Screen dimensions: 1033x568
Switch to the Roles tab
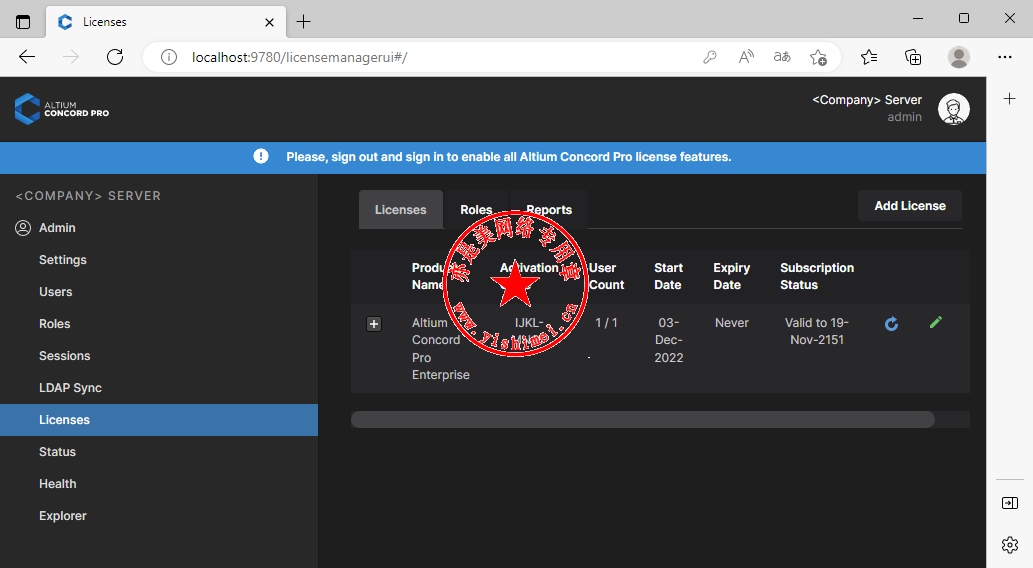(476, 210)
